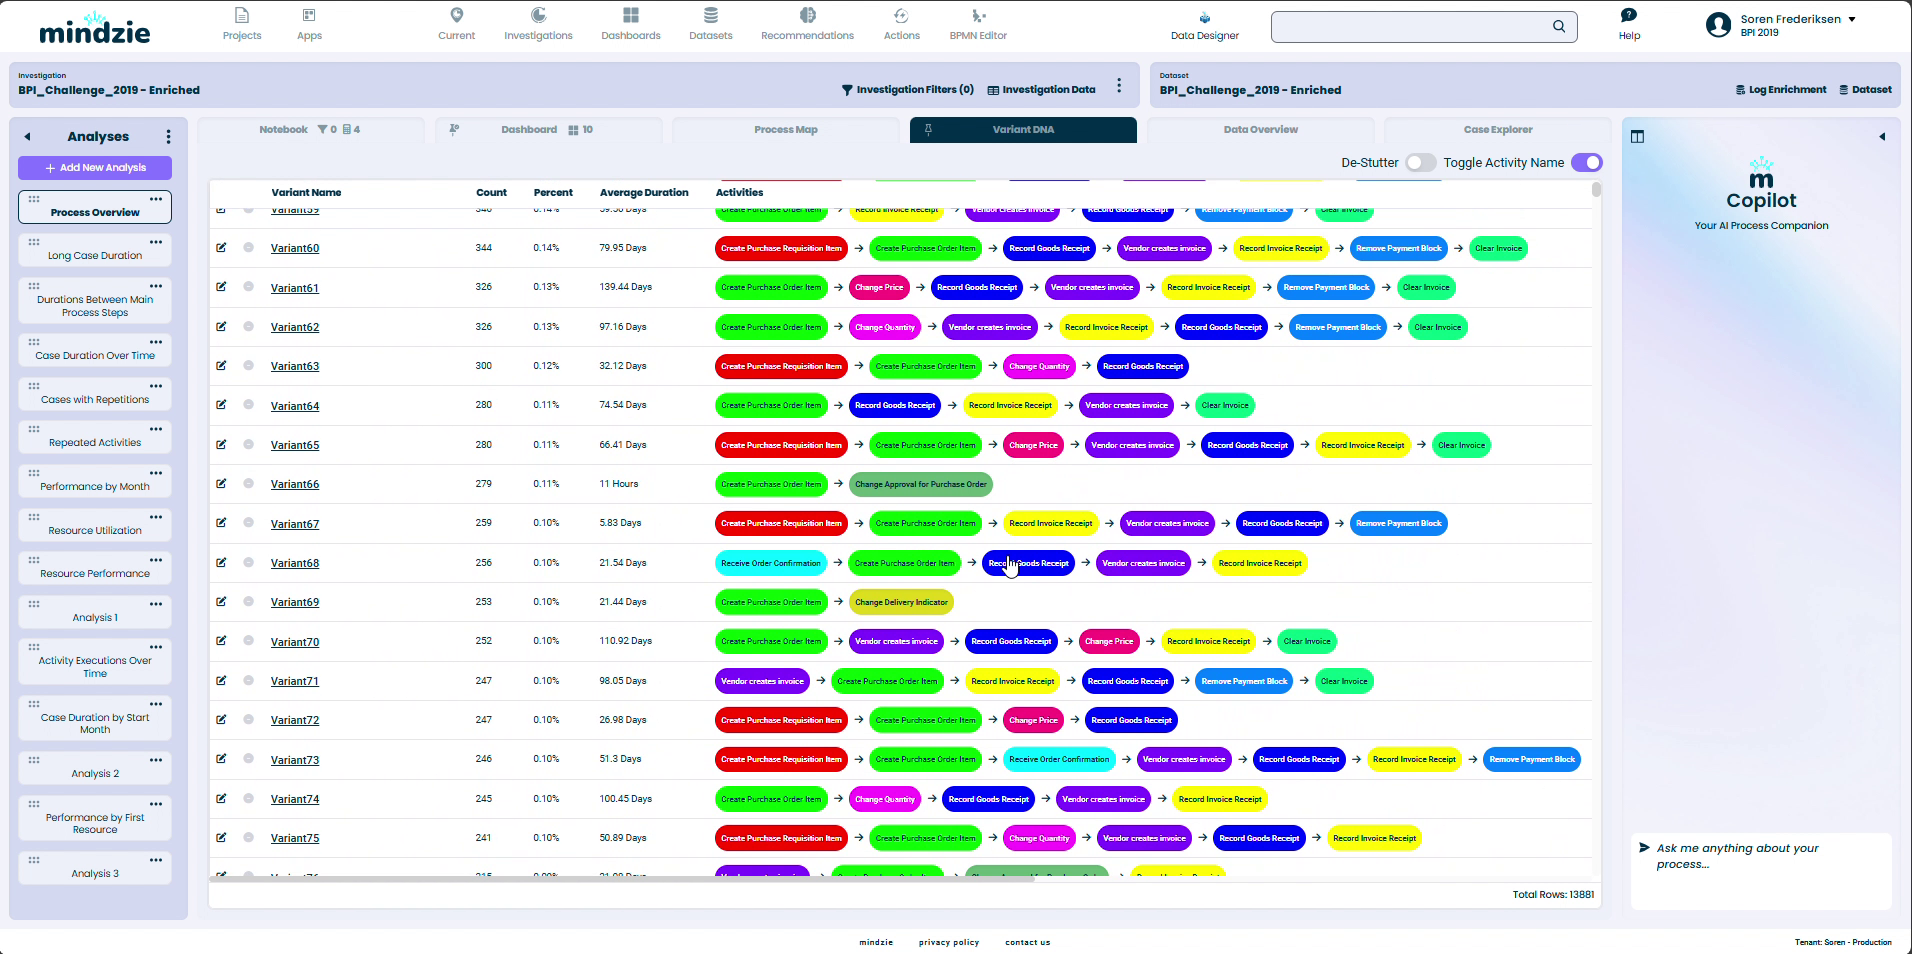Click the search magnifier icon
Viewport: 1912px width, 954px height.
click(1558, 27)
